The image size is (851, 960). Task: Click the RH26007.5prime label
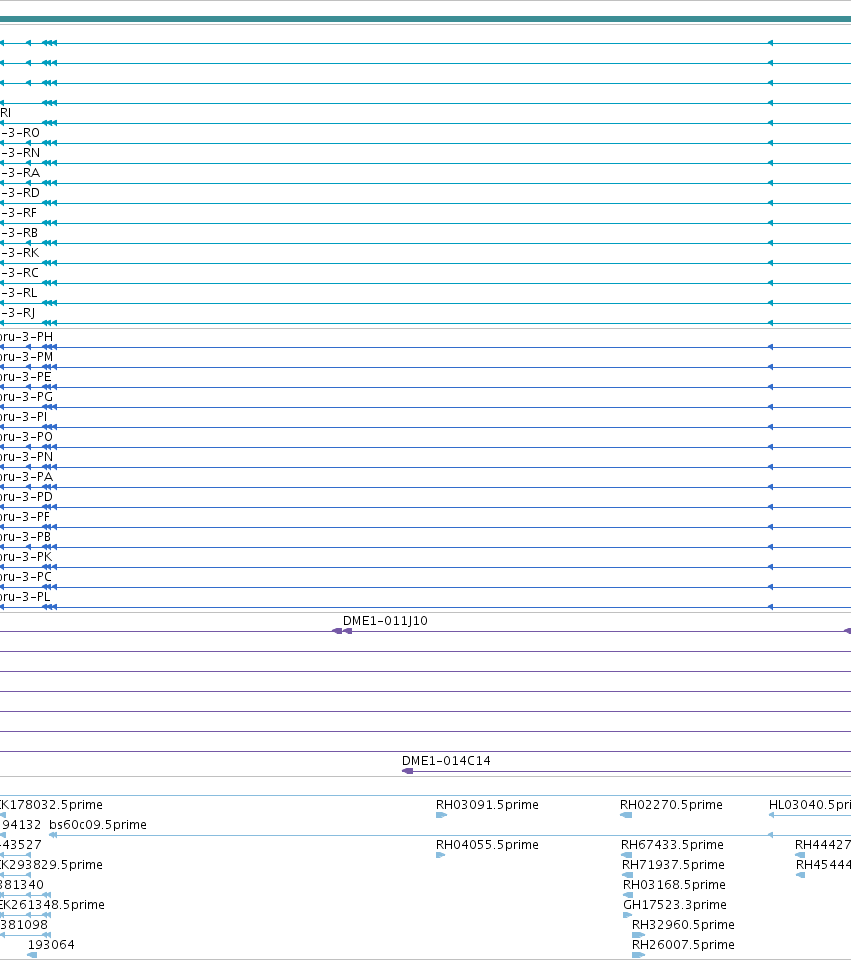click(x=683, y=945)
